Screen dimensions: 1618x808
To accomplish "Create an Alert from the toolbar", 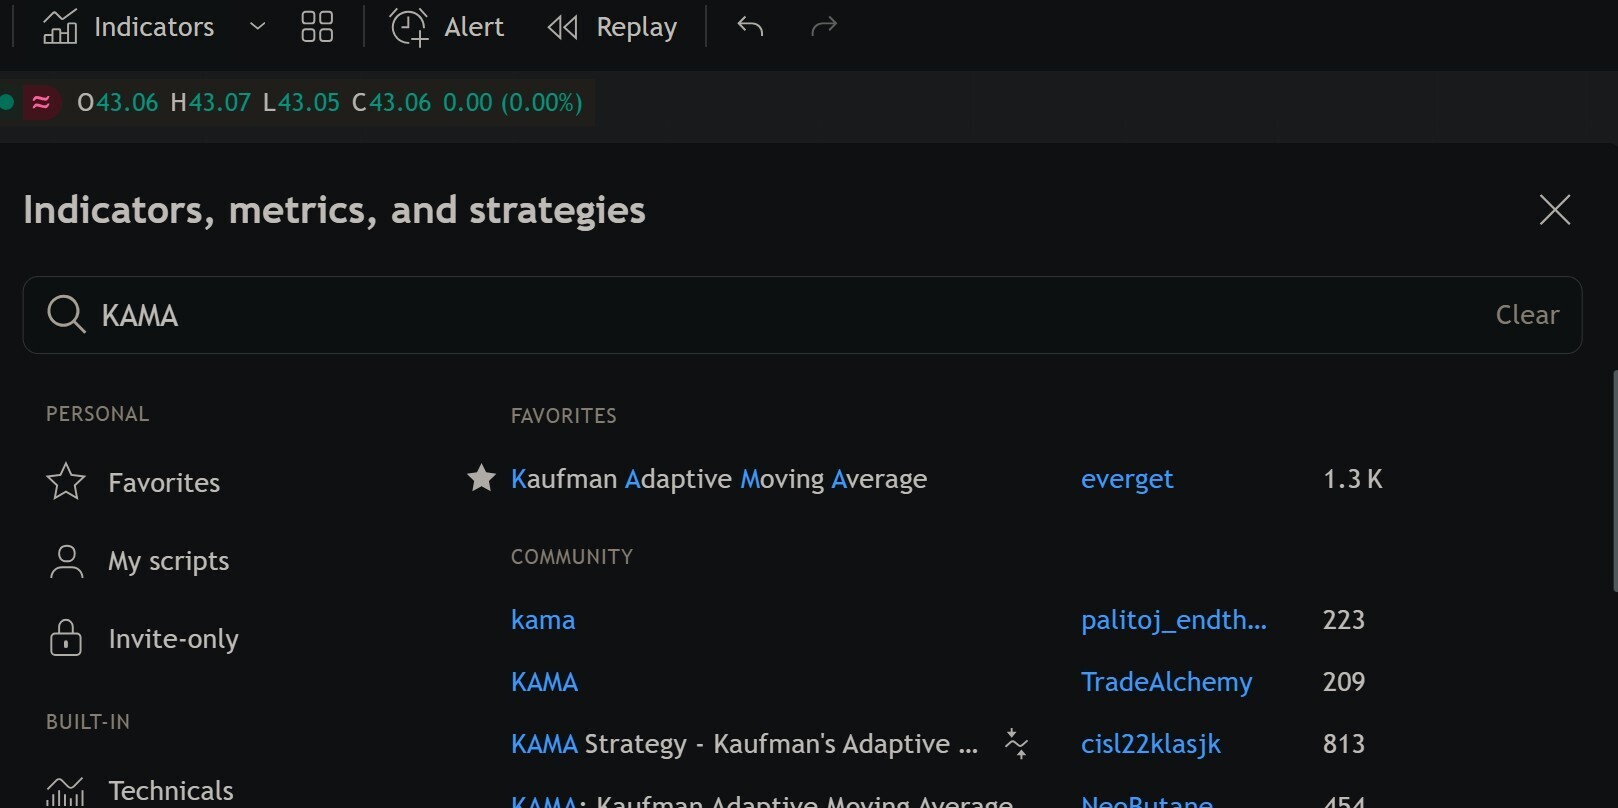I will pos(446,27).
